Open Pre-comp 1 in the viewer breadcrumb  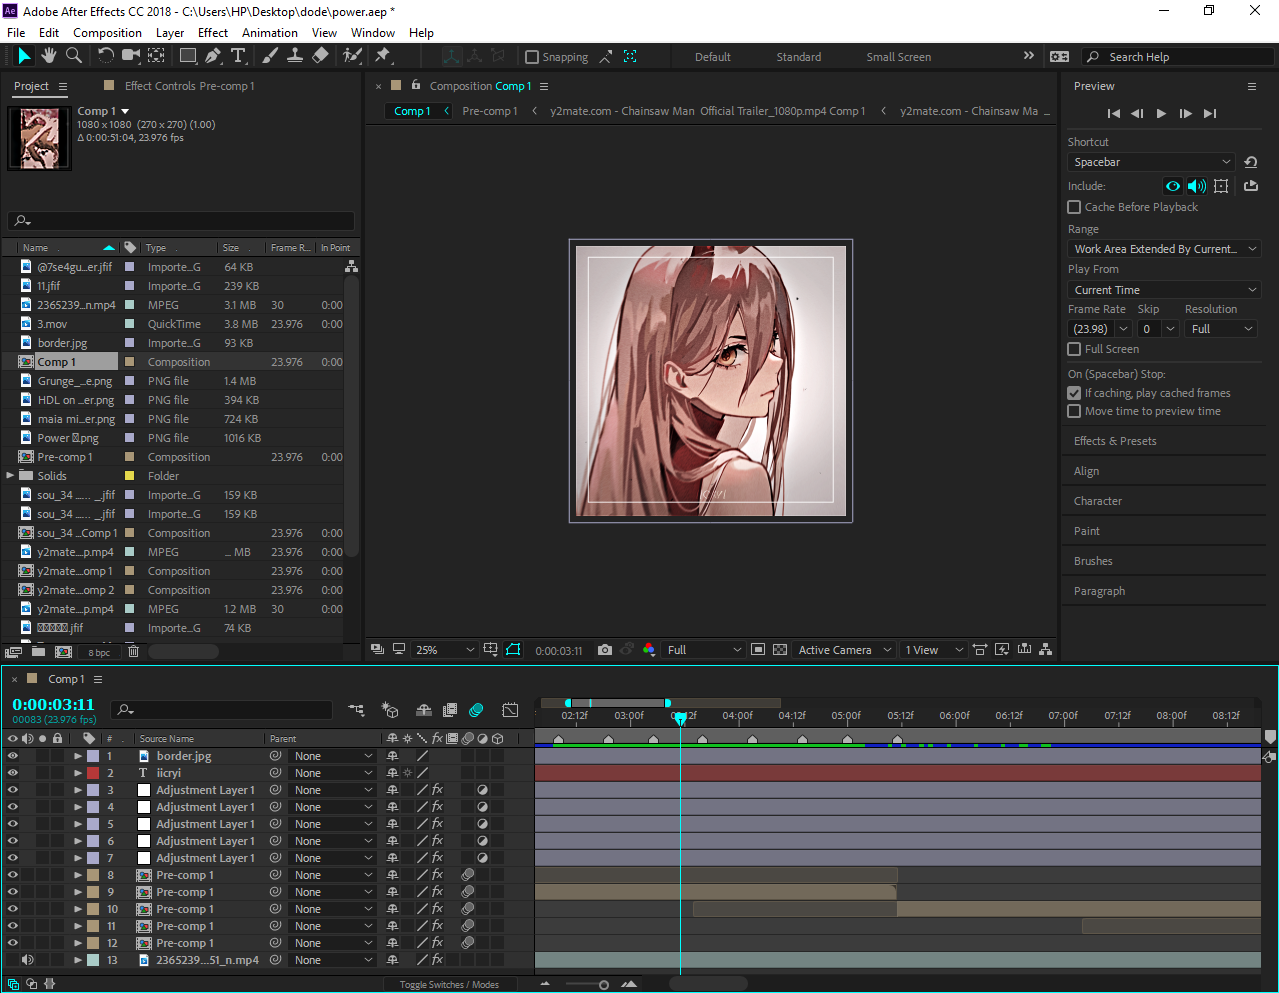coord(490,111)
